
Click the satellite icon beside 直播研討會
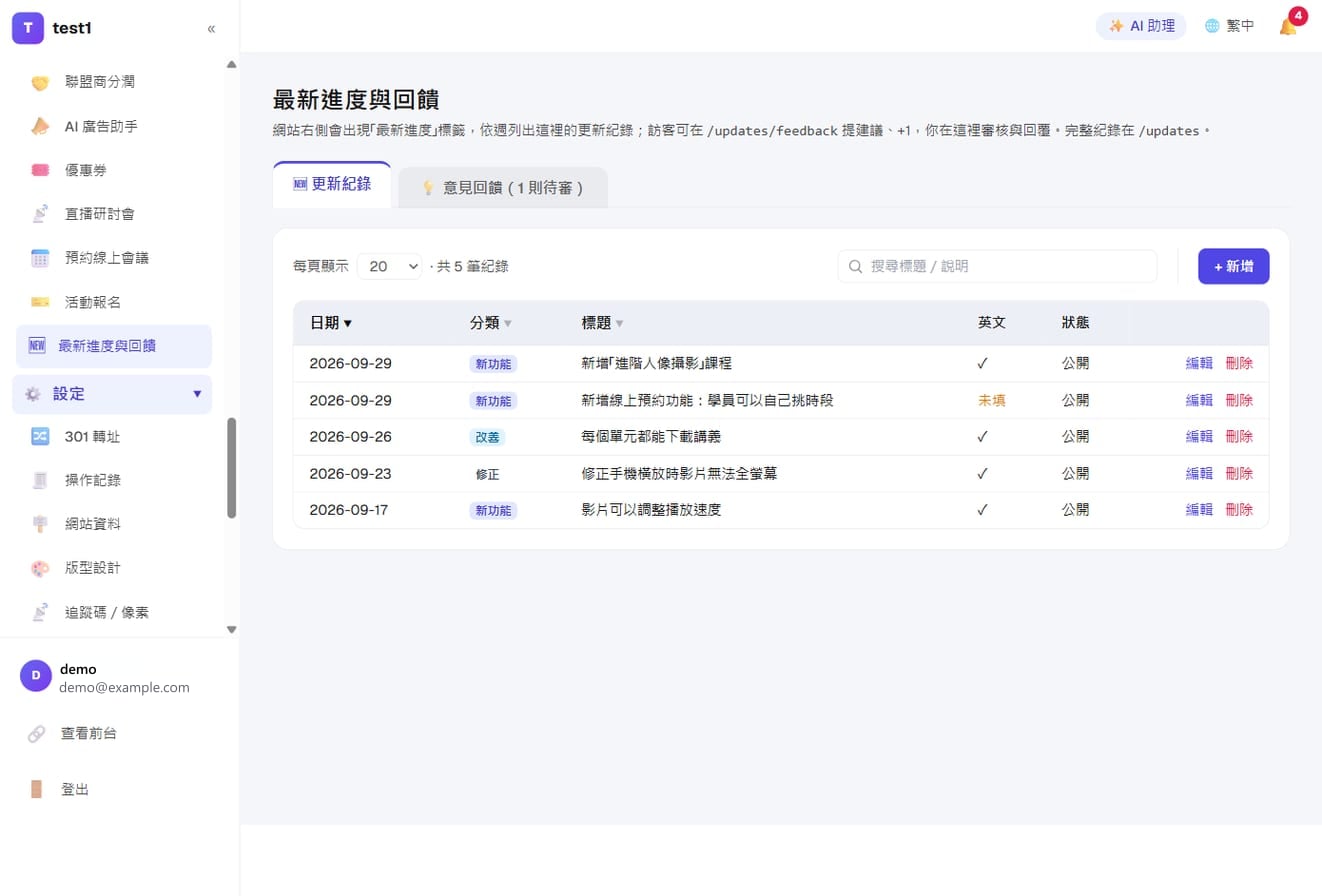pos(40,214)
